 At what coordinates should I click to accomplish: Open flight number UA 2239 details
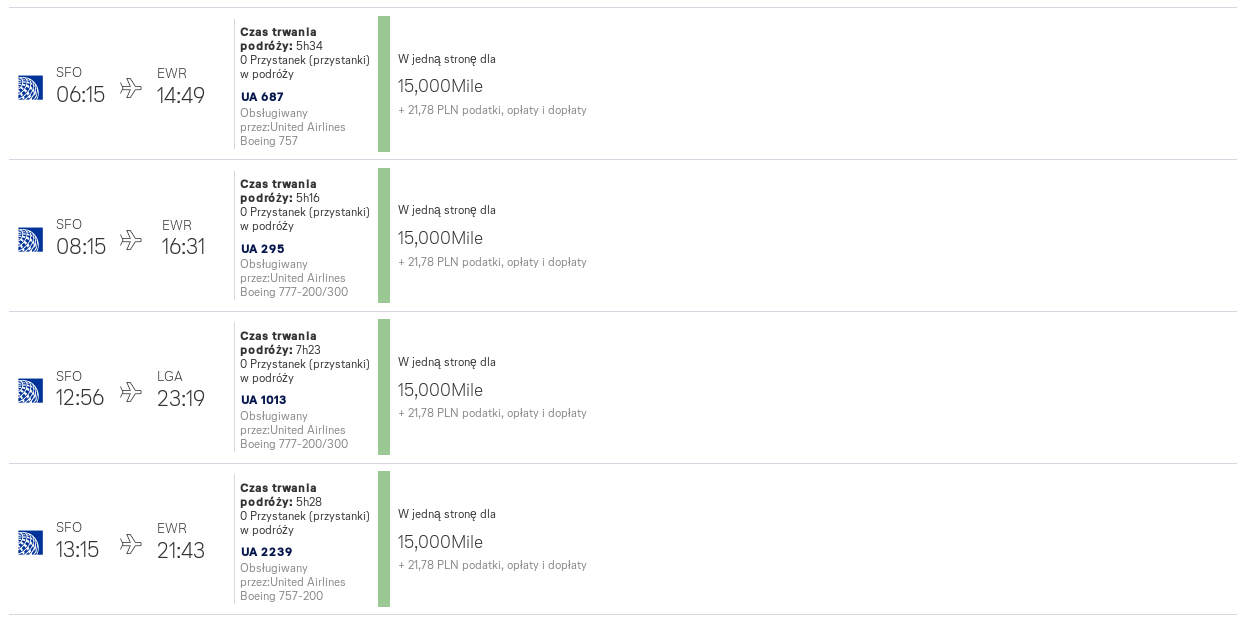point(266,552)
